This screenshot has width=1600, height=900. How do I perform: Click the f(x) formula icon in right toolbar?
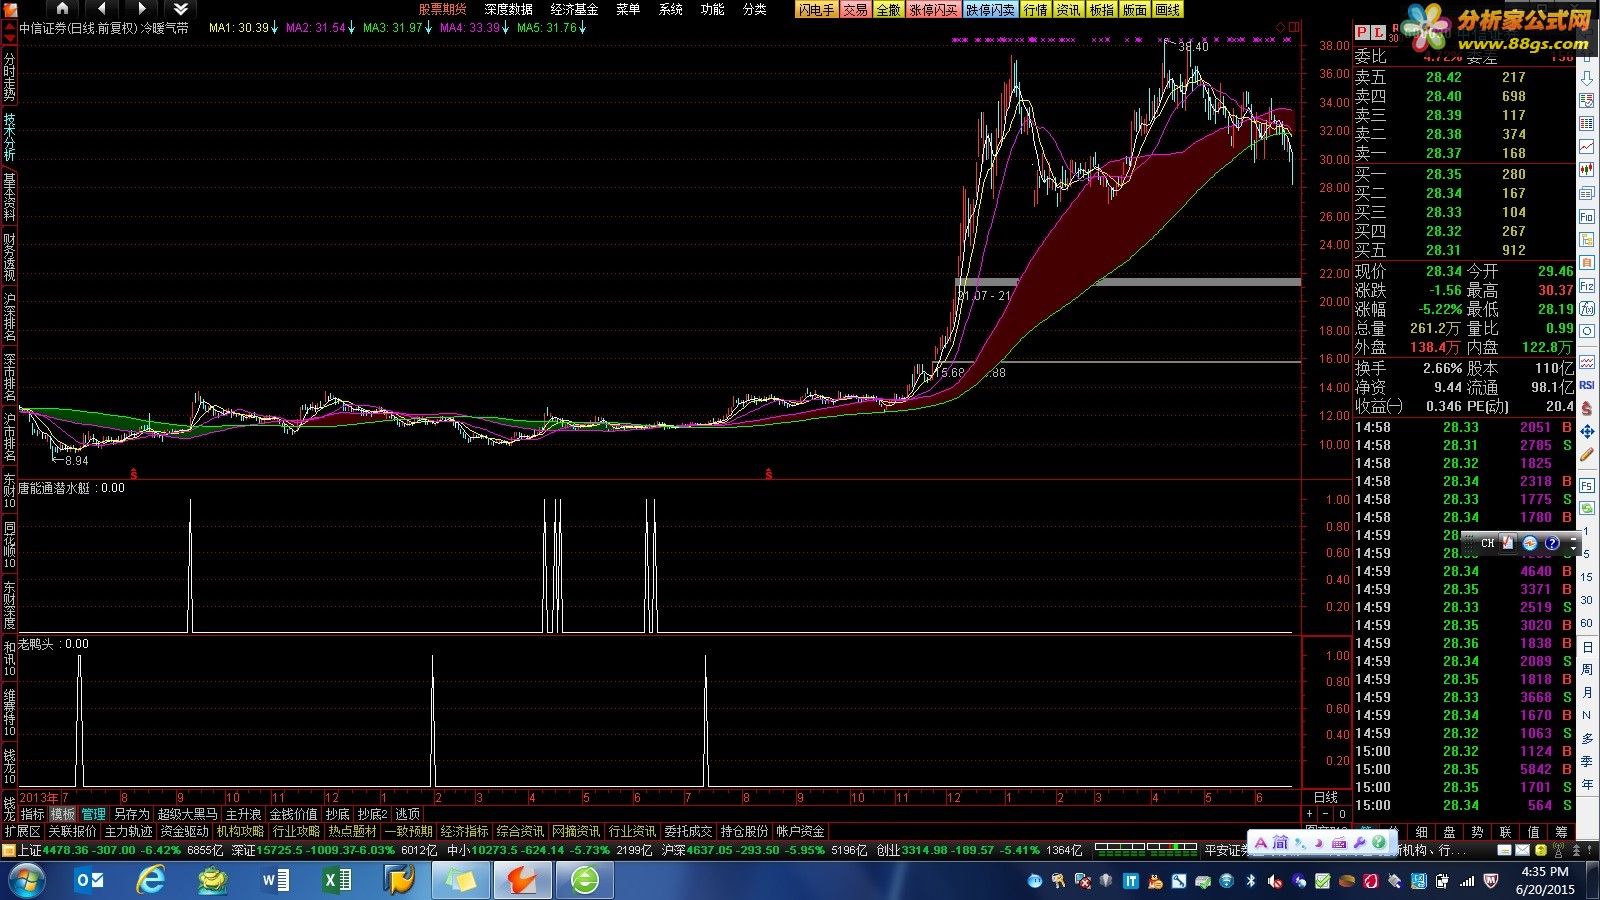pyautogui.click(x=1587, y=309)
